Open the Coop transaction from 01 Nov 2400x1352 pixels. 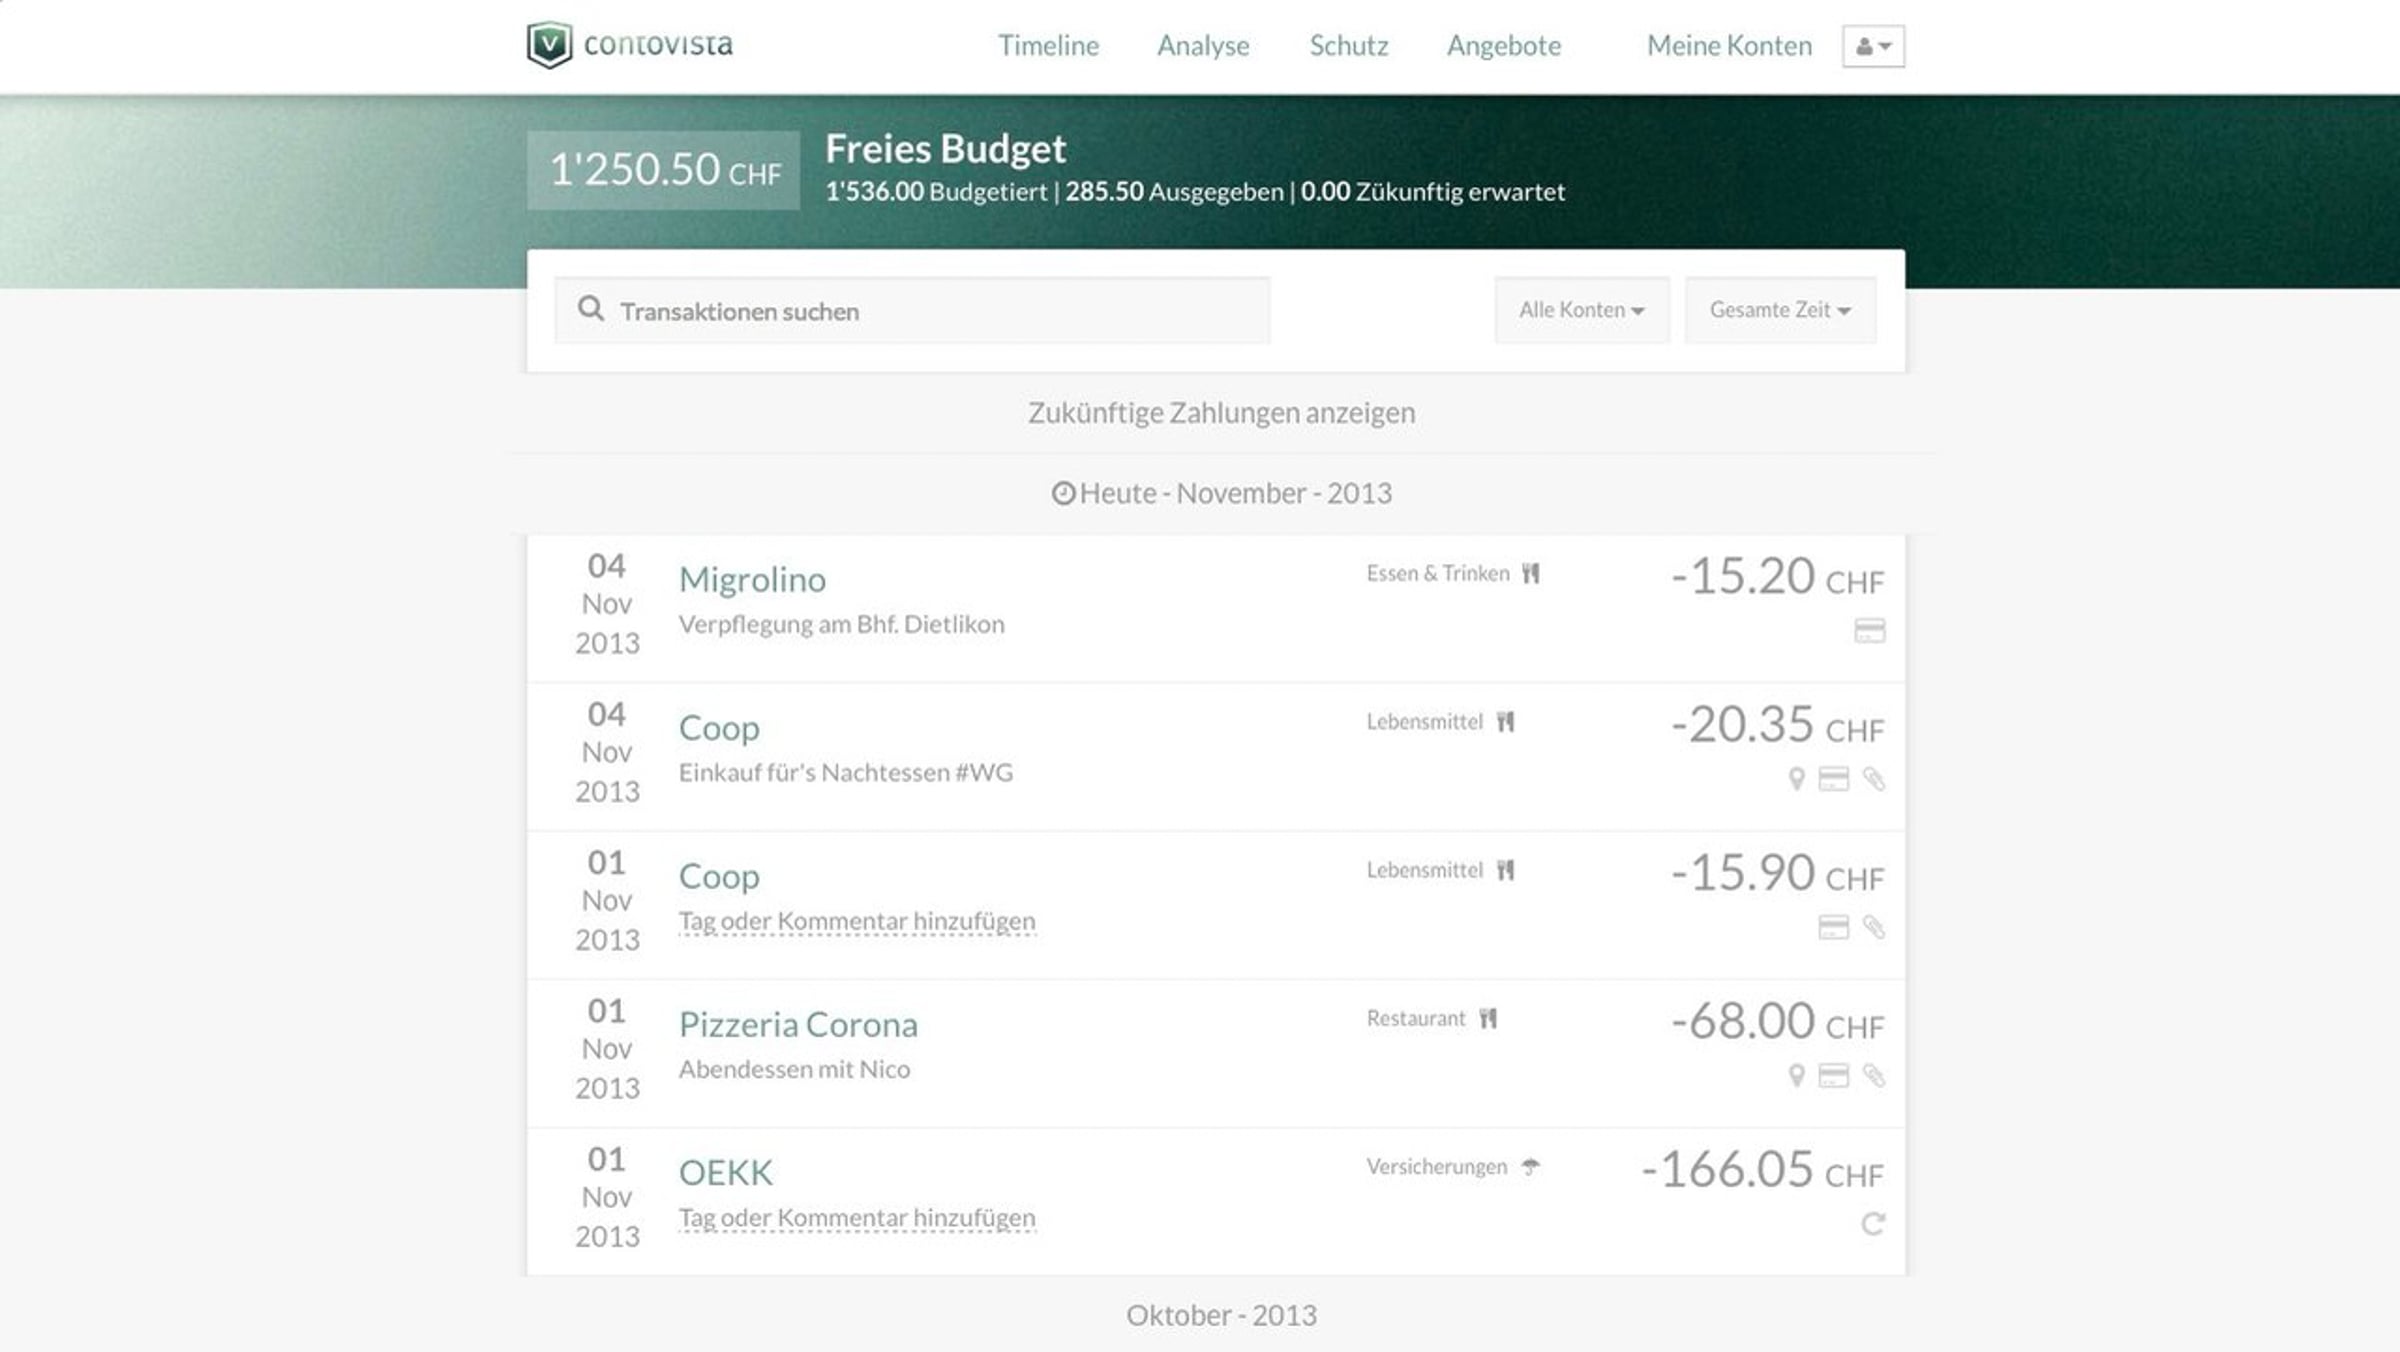point(719,876)
